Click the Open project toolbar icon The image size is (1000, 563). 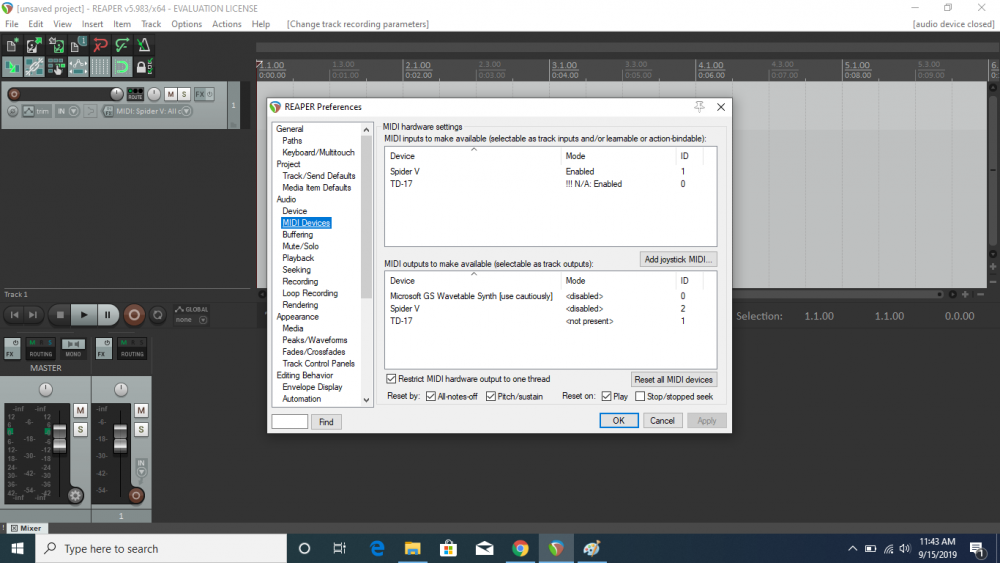coord(34,45)
